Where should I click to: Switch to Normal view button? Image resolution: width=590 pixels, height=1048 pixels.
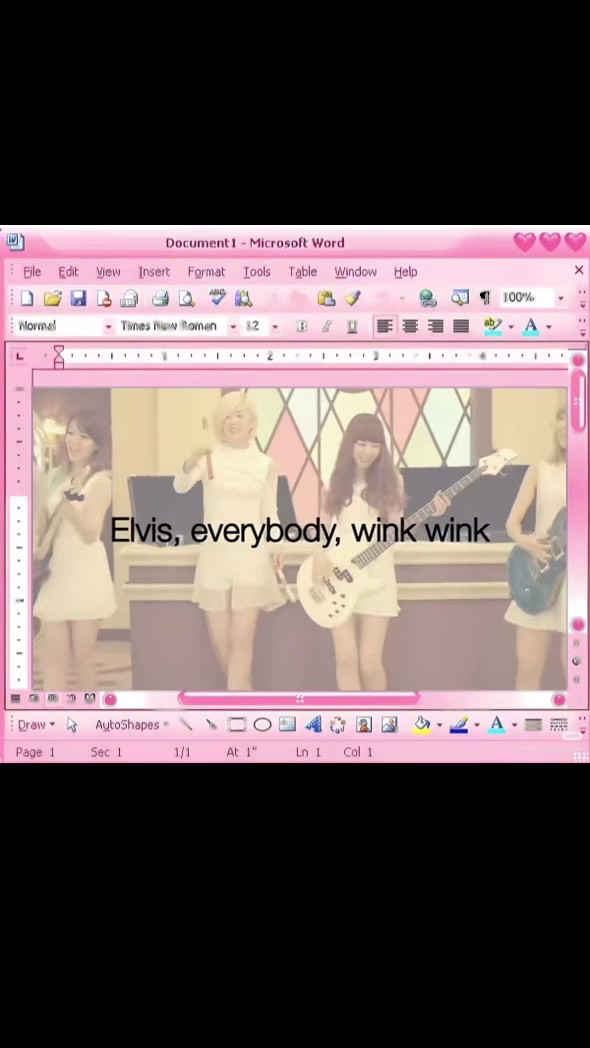tap(15, 698)
